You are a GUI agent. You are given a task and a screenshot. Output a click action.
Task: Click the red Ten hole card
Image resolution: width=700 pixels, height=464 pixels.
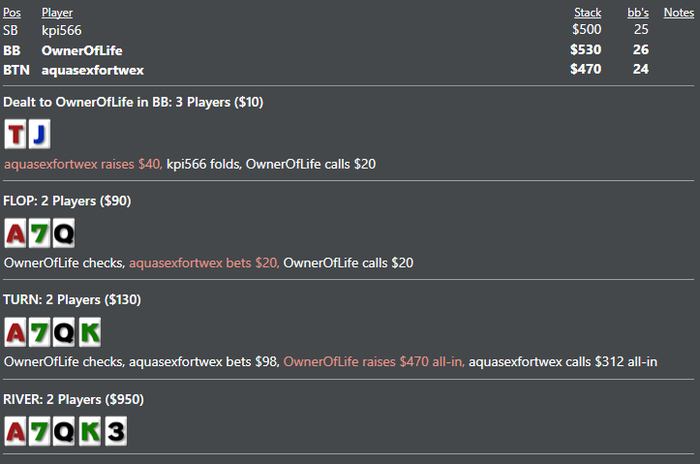15,135
